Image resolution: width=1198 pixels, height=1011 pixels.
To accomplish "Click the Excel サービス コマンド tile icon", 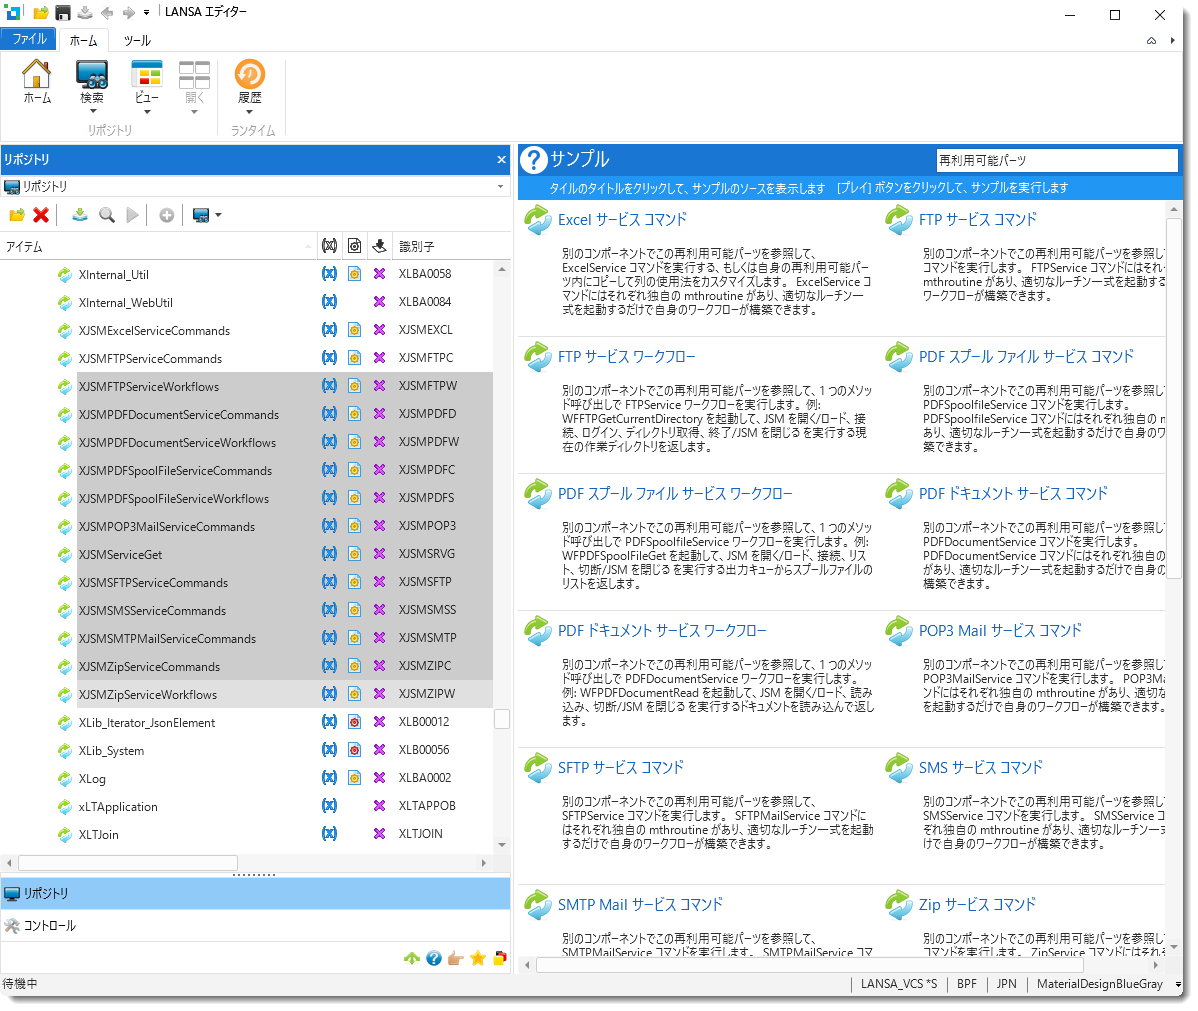I will pyautogui.click(x=538, y=220).
